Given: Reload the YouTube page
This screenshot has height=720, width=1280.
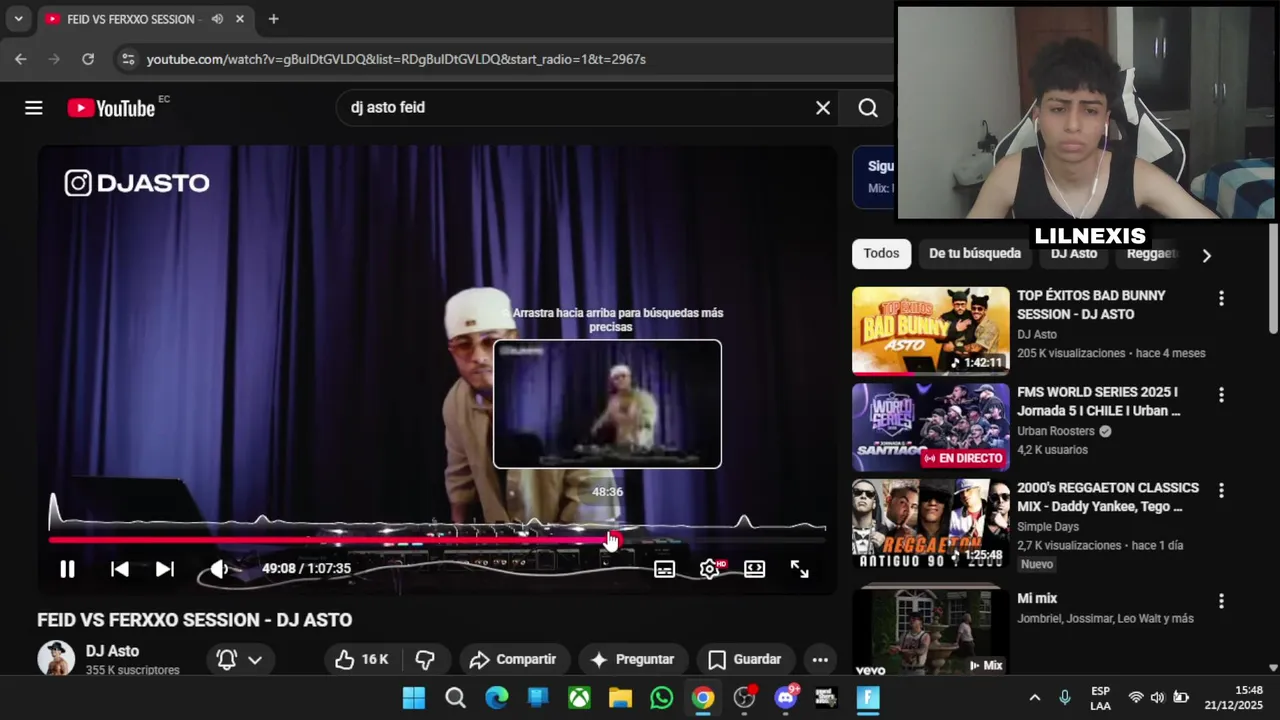Looking at the screenshot, I should click(88, 59).
